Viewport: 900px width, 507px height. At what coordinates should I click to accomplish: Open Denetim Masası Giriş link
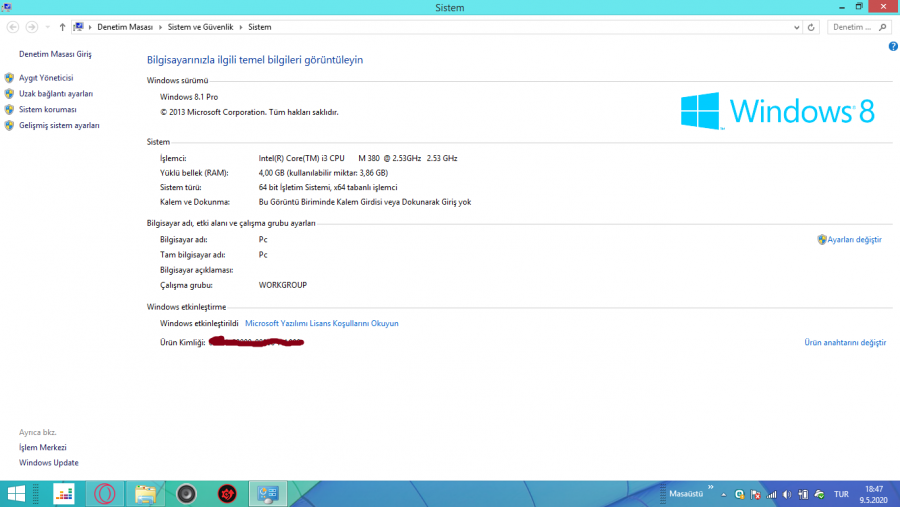(x=55, y=54)
